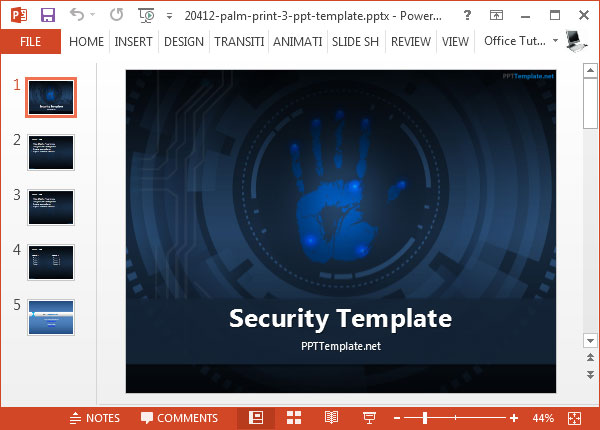This screenshot has height=430, width=600.
Task: Click the PowerPoint application logo icon
Action: click(18, 15)
